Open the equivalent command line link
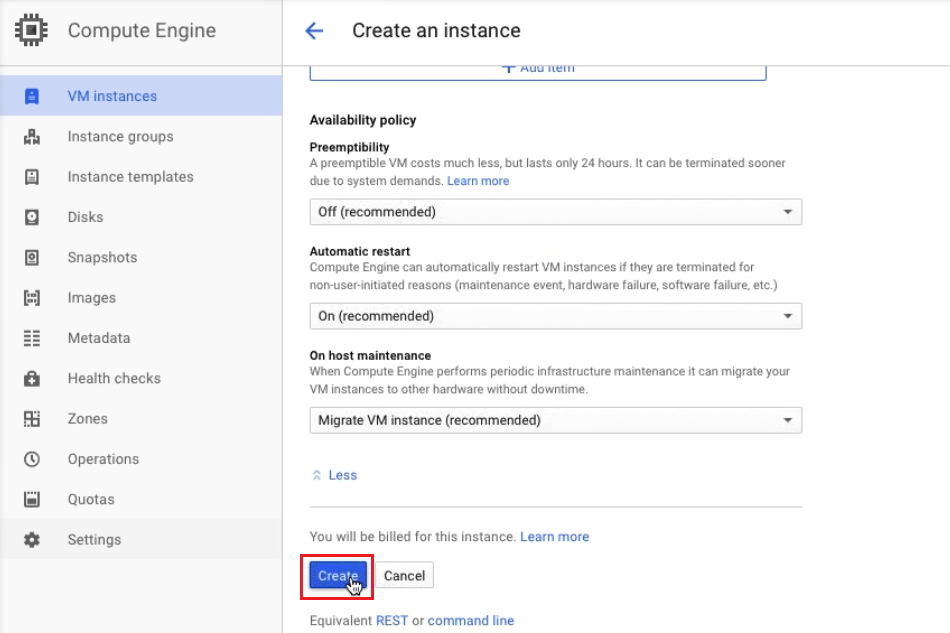 pos(471,621)
